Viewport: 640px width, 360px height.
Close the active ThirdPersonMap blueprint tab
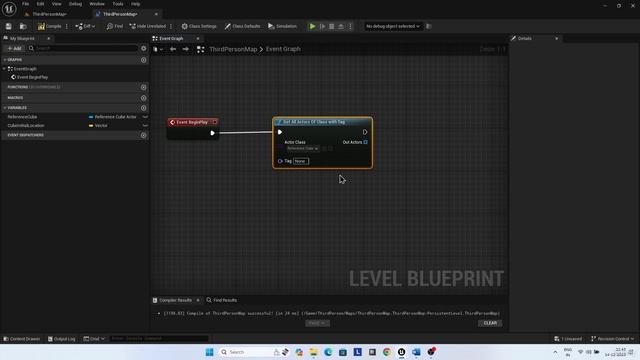(156, 14)
